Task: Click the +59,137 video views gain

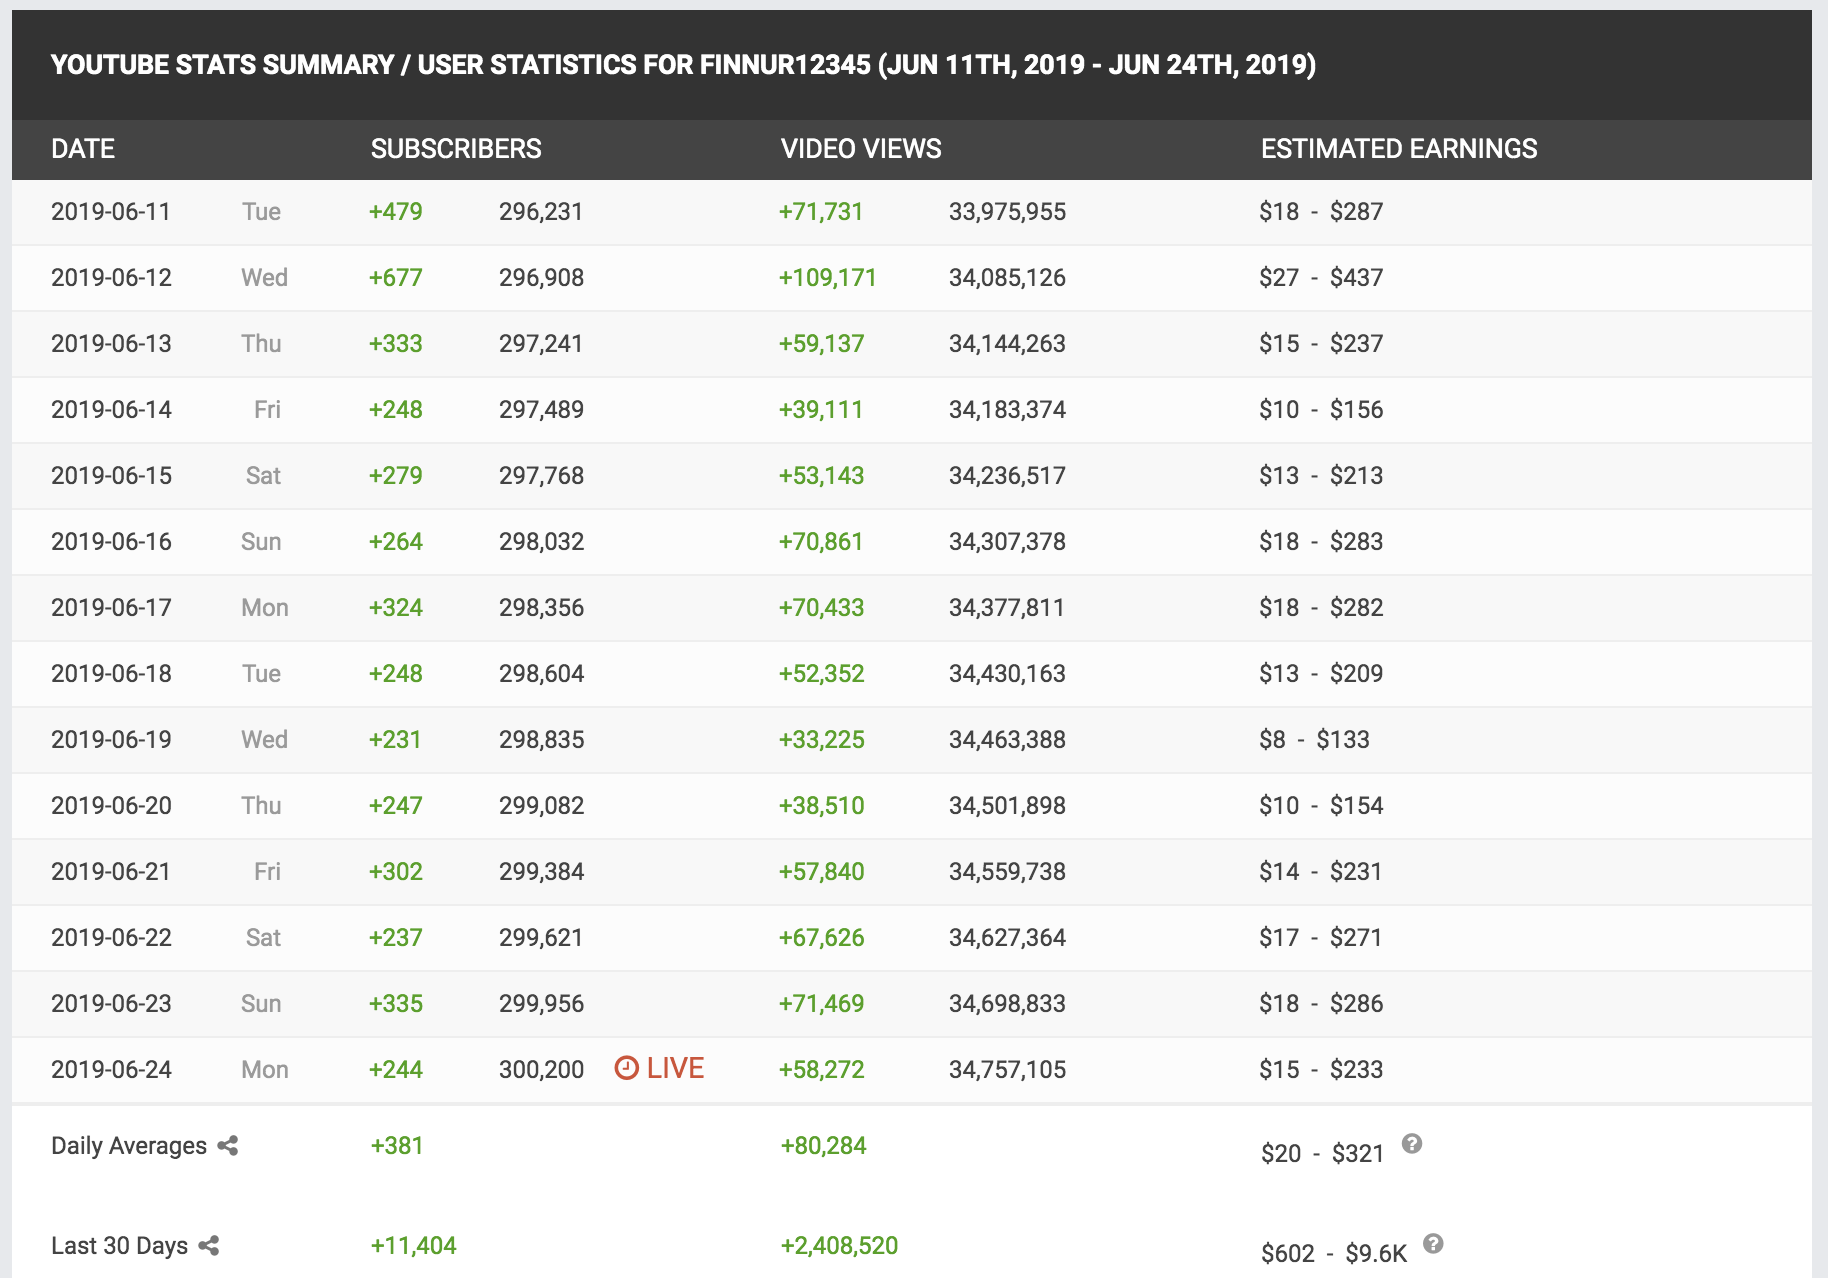Action: (x=822, y=344)
